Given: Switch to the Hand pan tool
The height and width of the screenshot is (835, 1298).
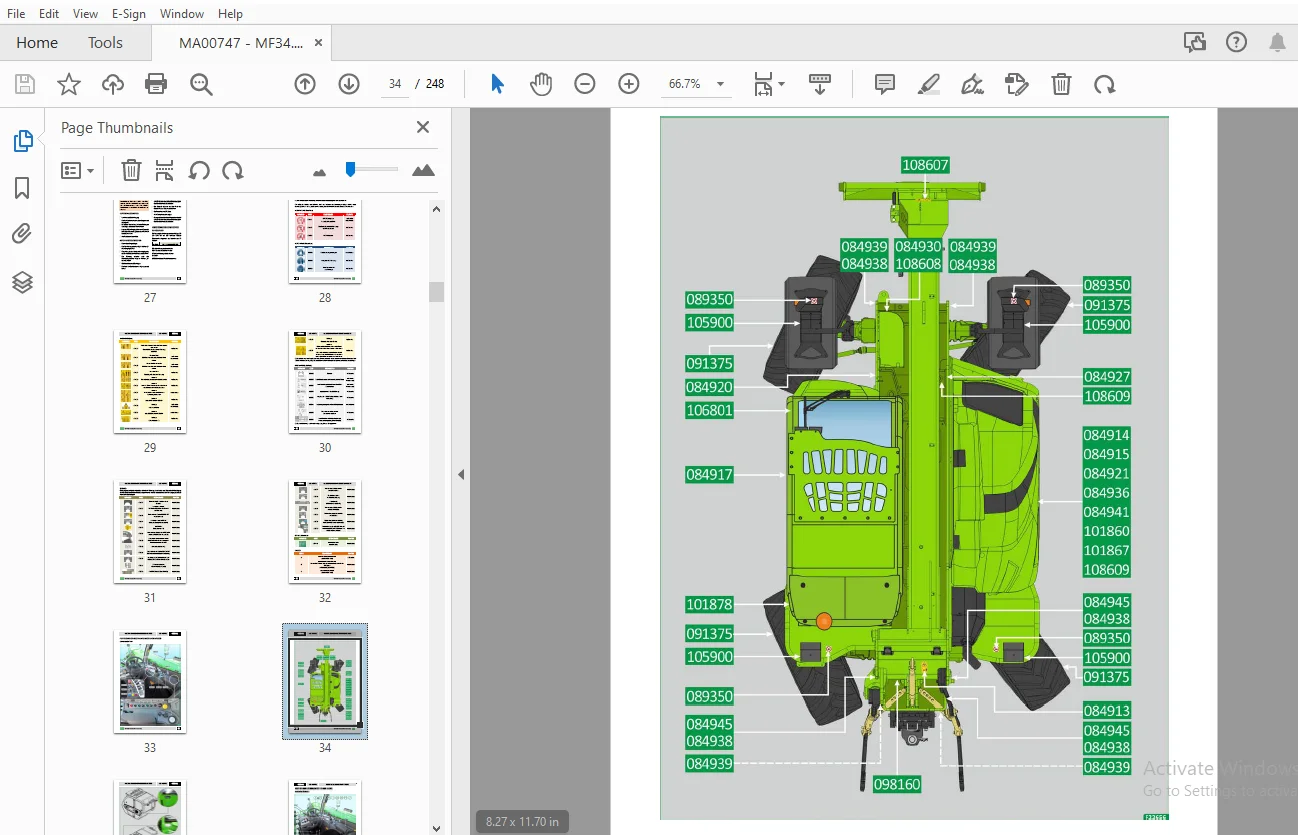Looking at the screenshot, I should tap(541, 84).
